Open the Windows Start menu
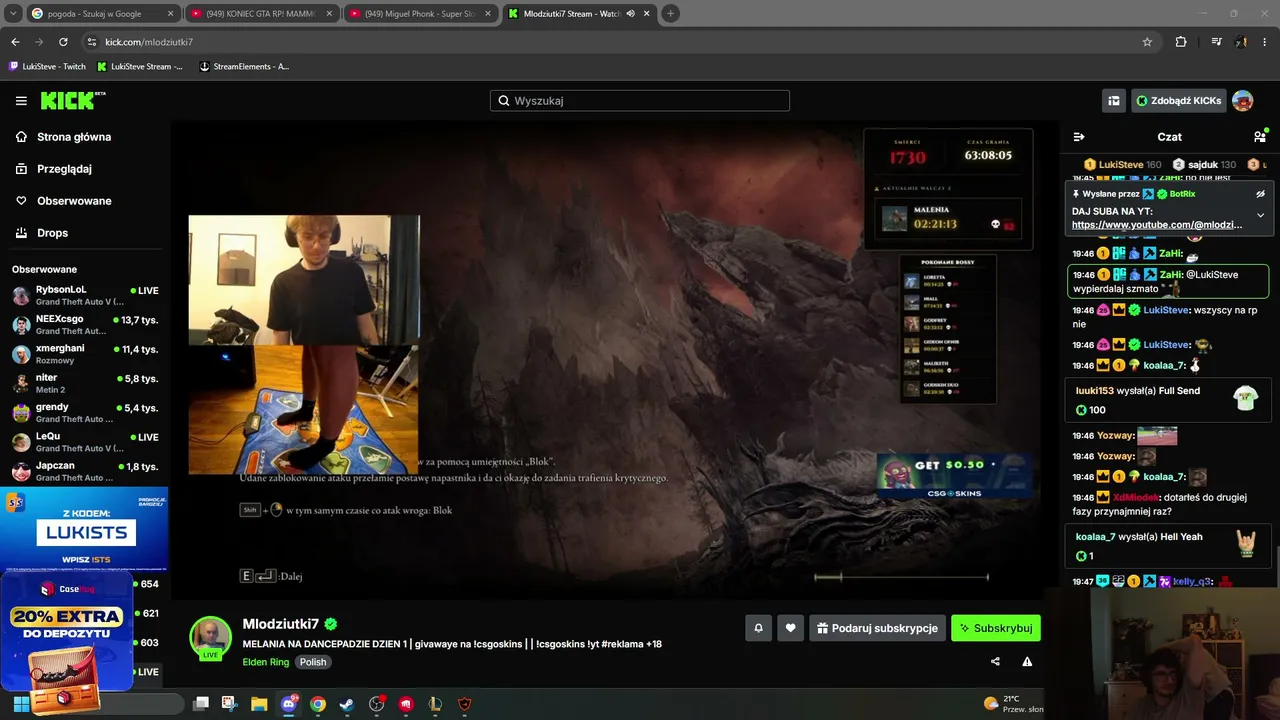Viewport: 1280px width, 720px height. (21, 704)
